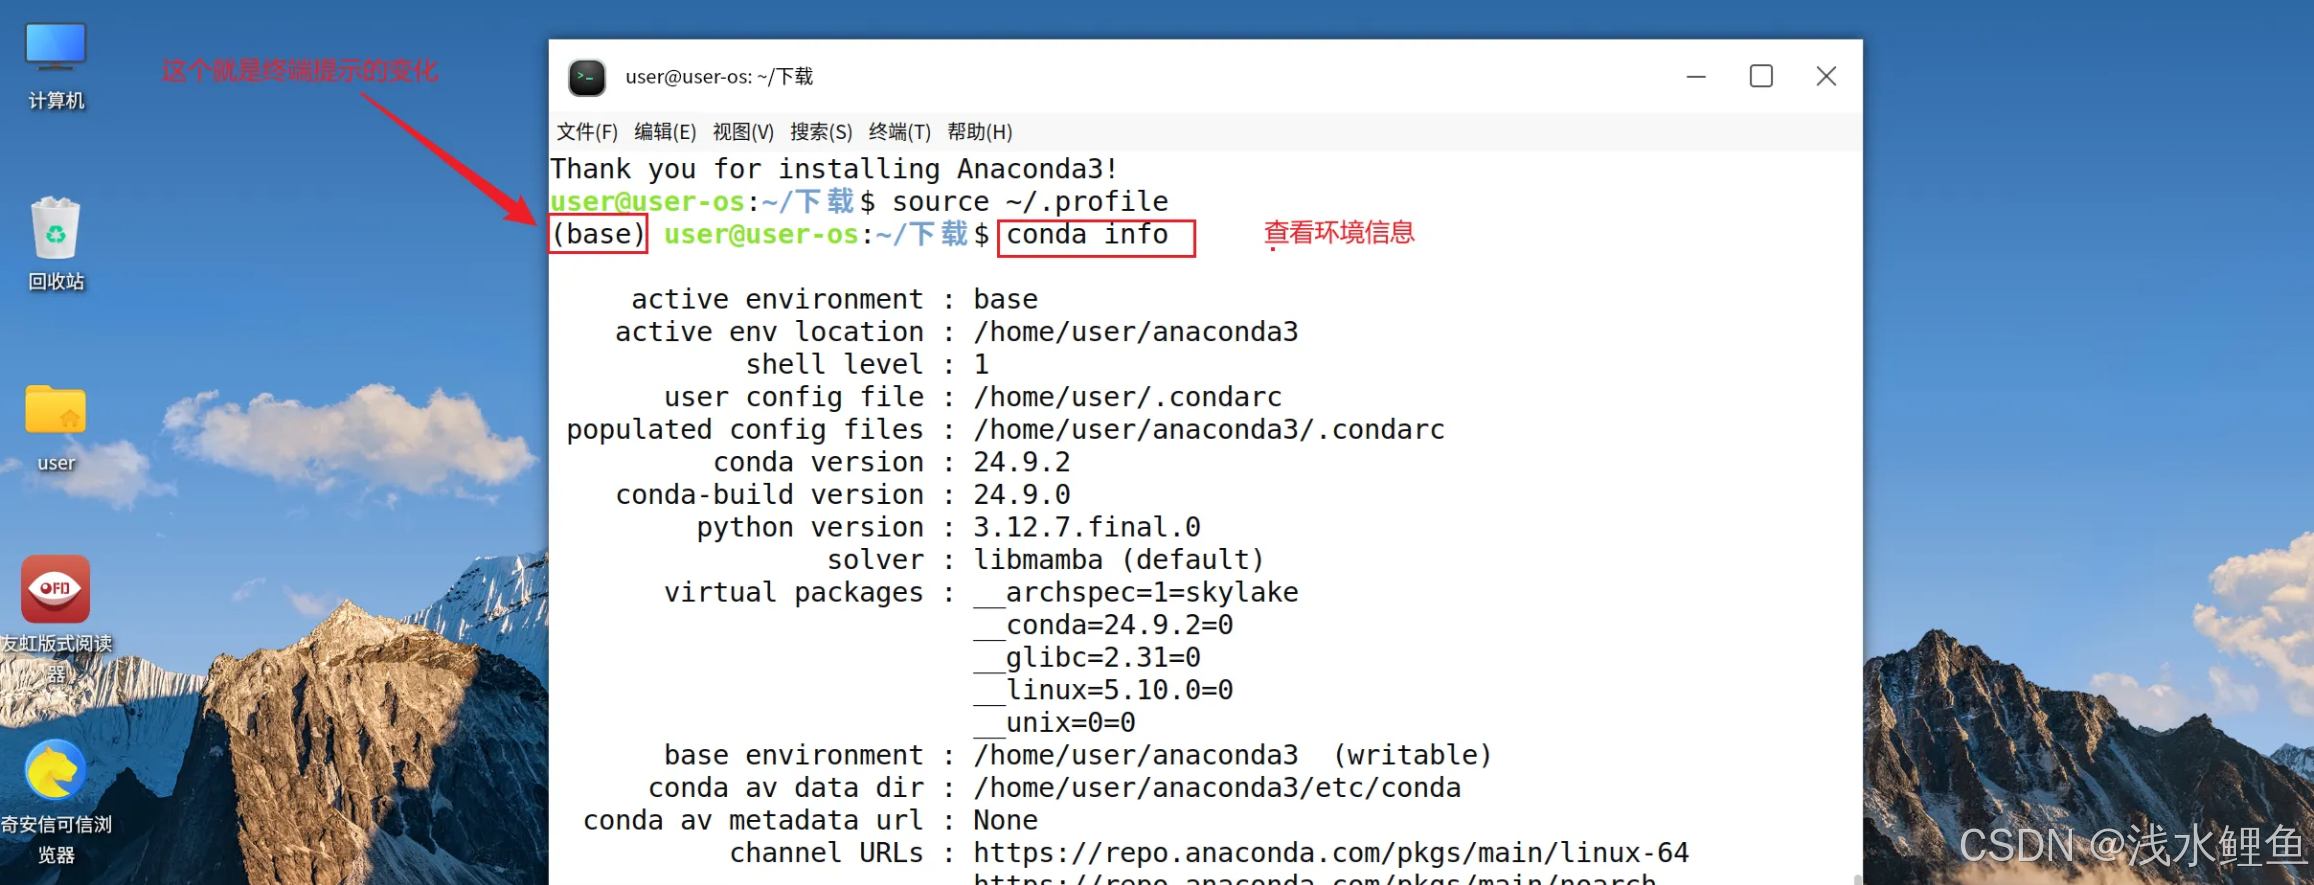Open the 终端(T) menu
Image resolution: width=2314 pixels, height=885 pixels.
899,132
